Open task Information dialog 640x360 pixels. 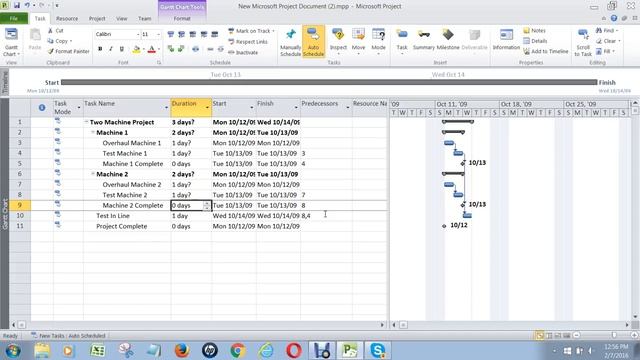click(506, 40)
